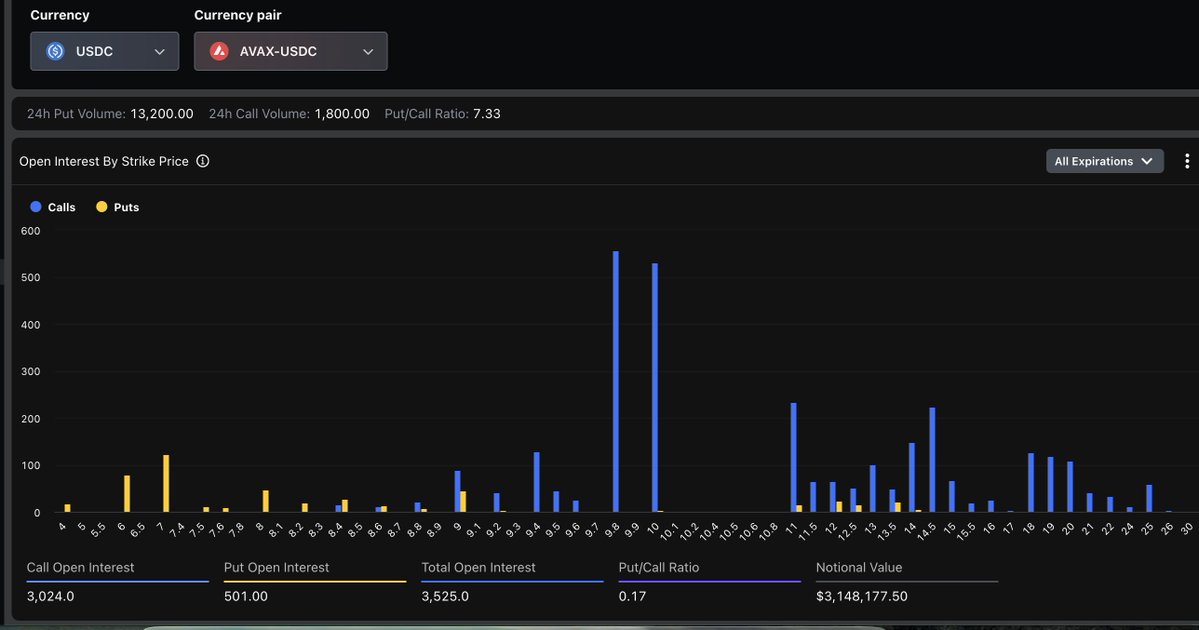
Task: Click the chevron arrow in the AVAX-USDC selector
Action: pyautogui.click(x=368, y=52)
